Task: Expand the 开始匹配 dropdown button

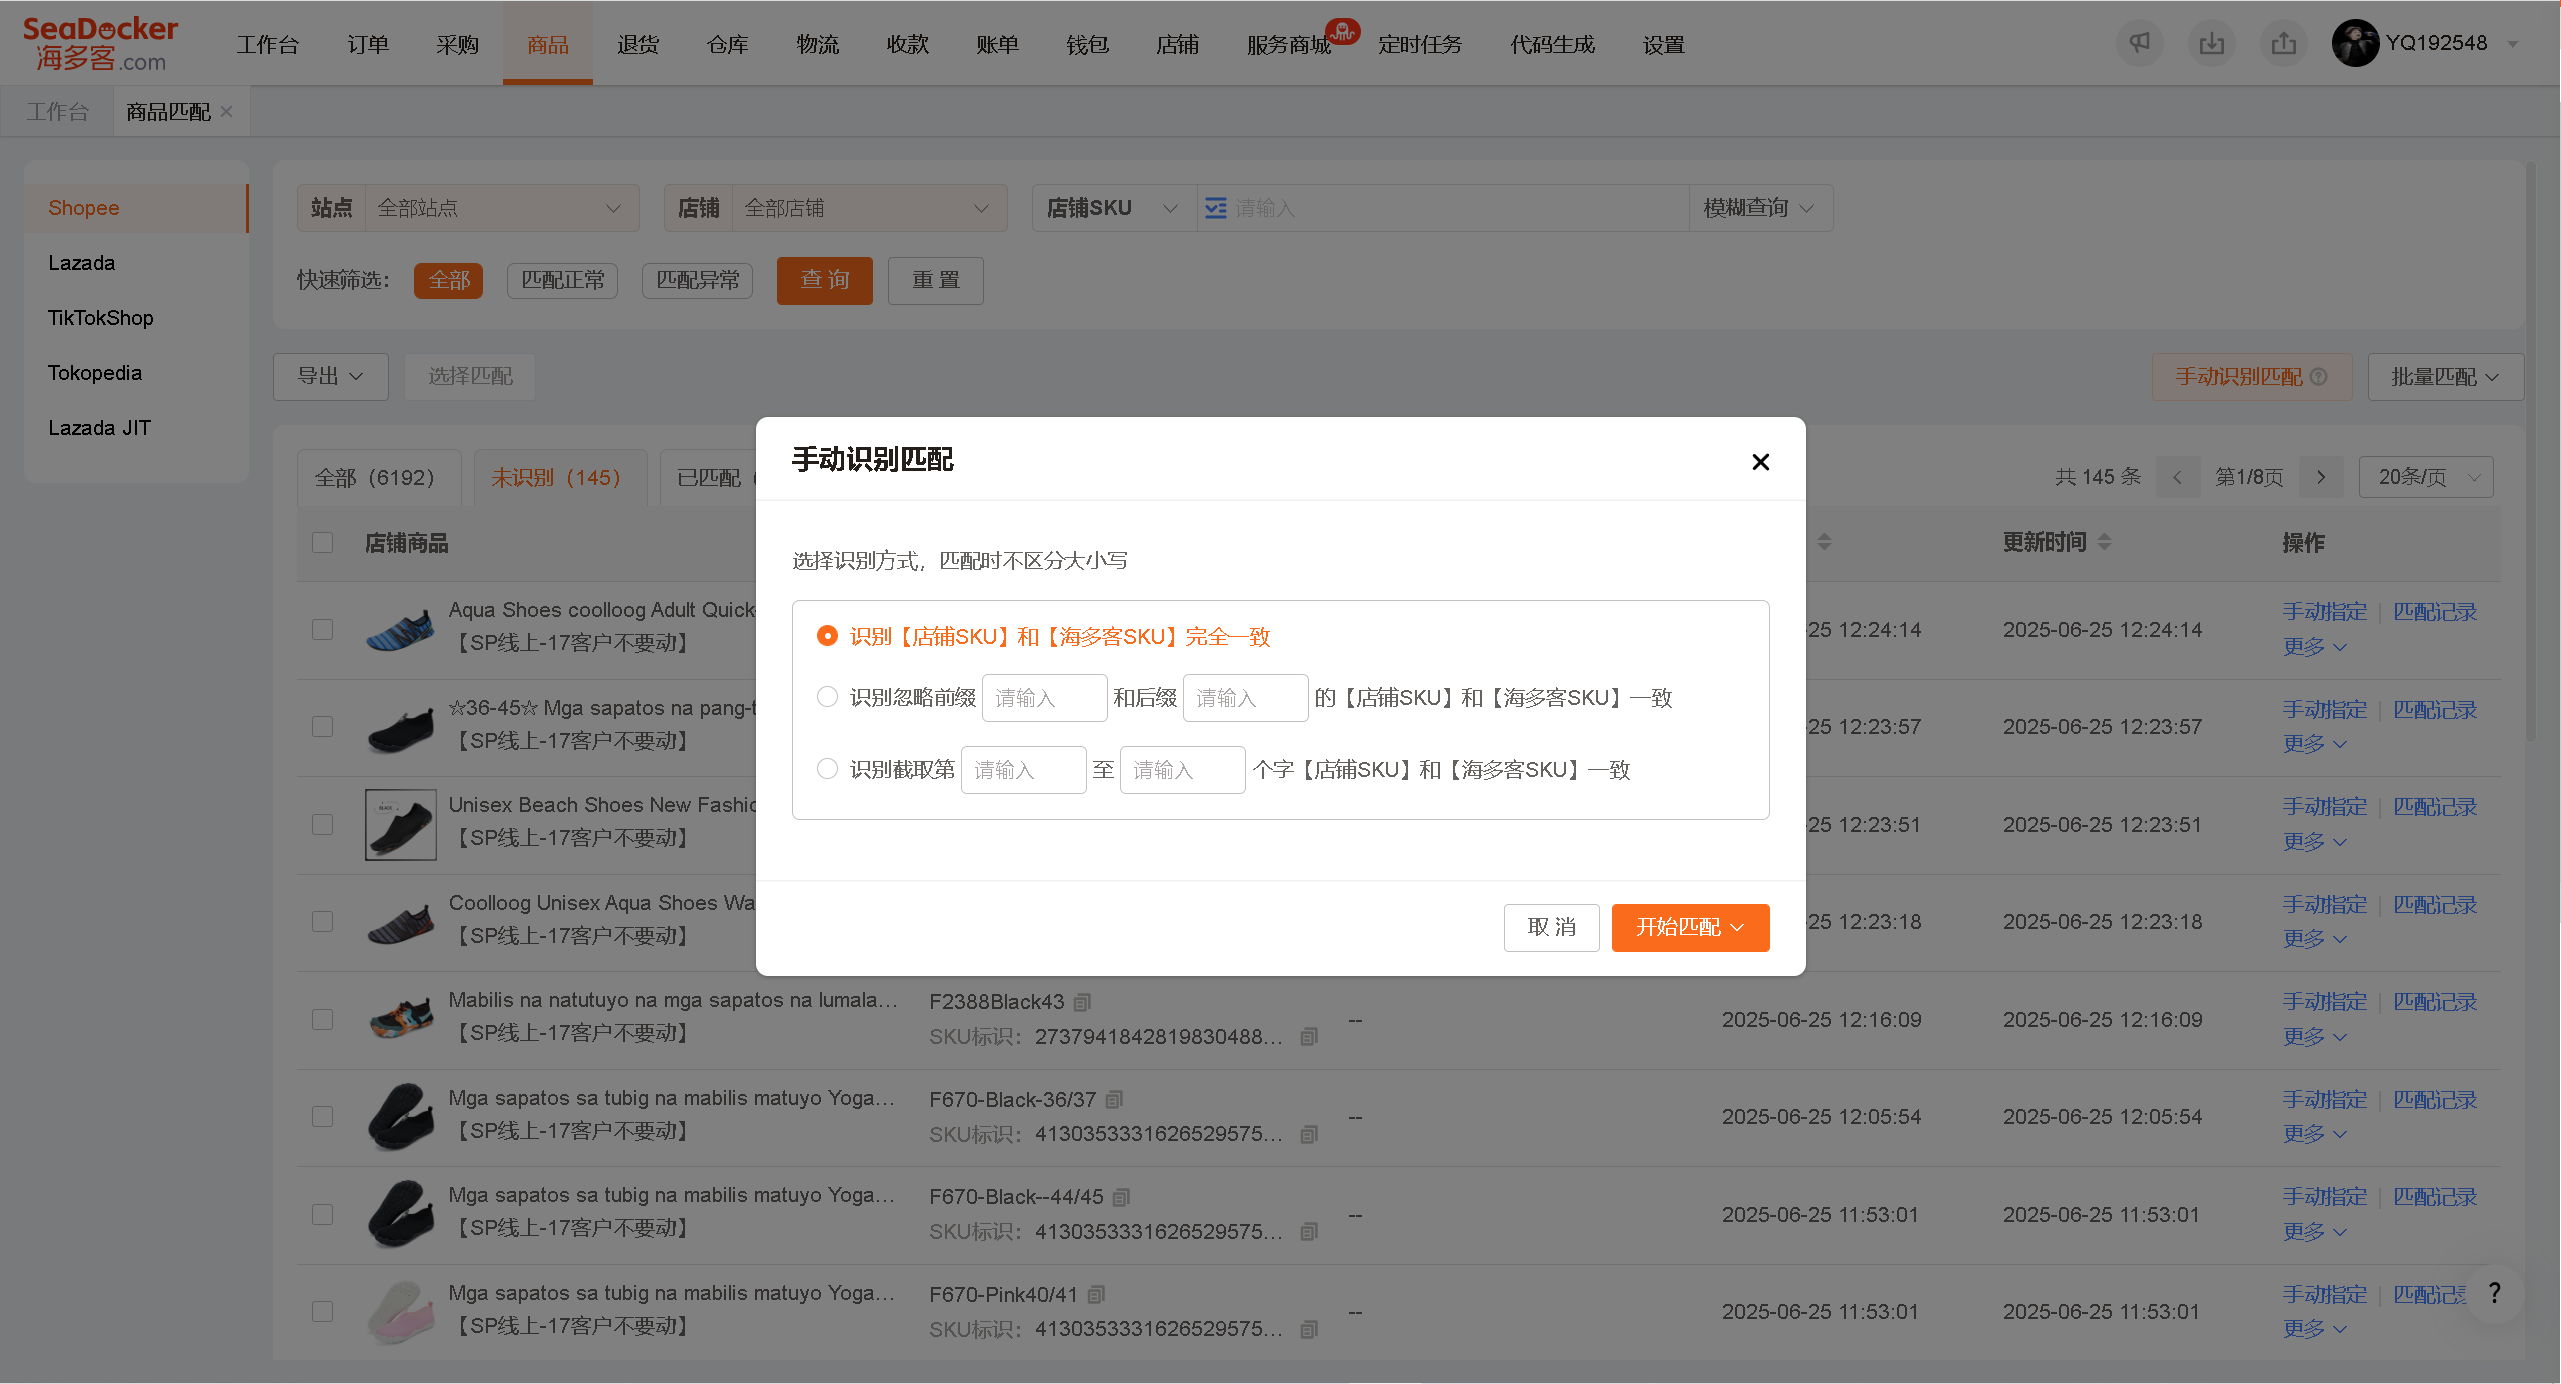Action: click(x=1690, y=928)
